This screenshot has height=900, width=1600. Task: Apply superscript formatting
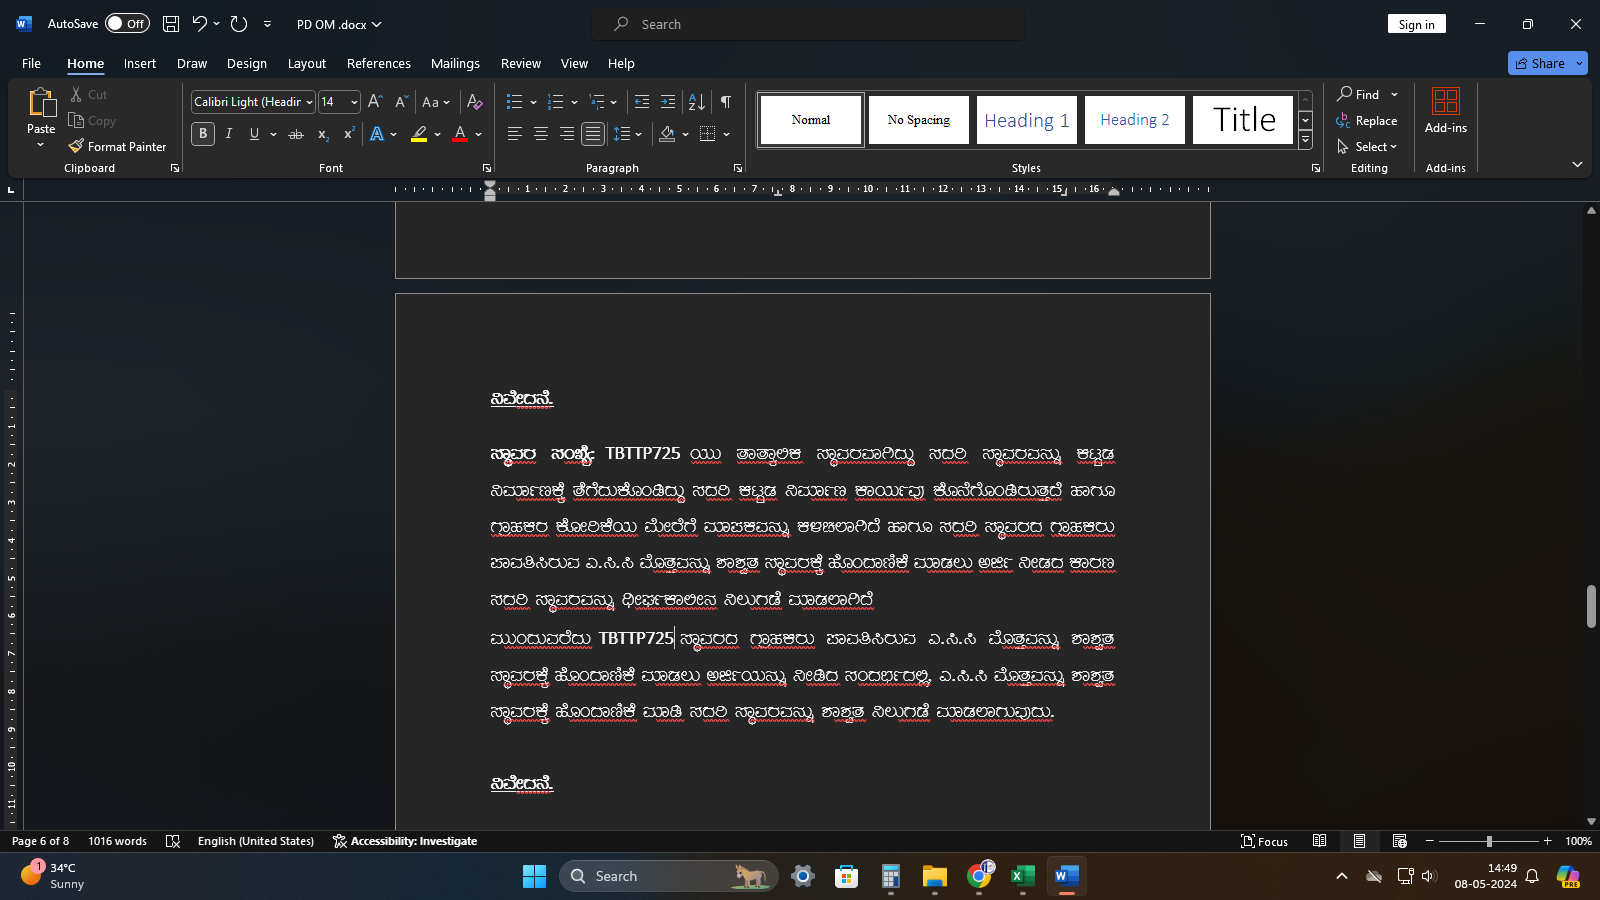point(349,134)
